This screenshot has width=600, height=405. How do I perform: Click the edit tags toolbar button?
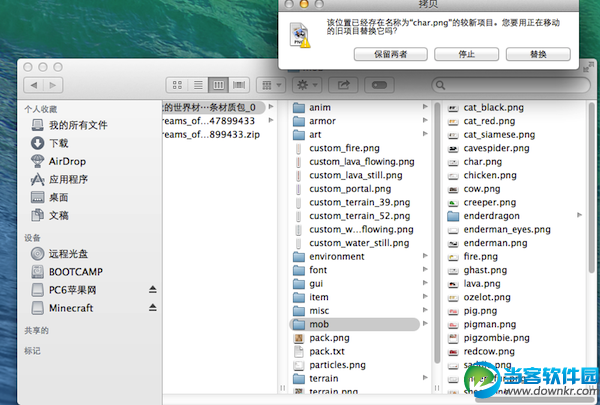pyautogui.click(x=379, y=85)
